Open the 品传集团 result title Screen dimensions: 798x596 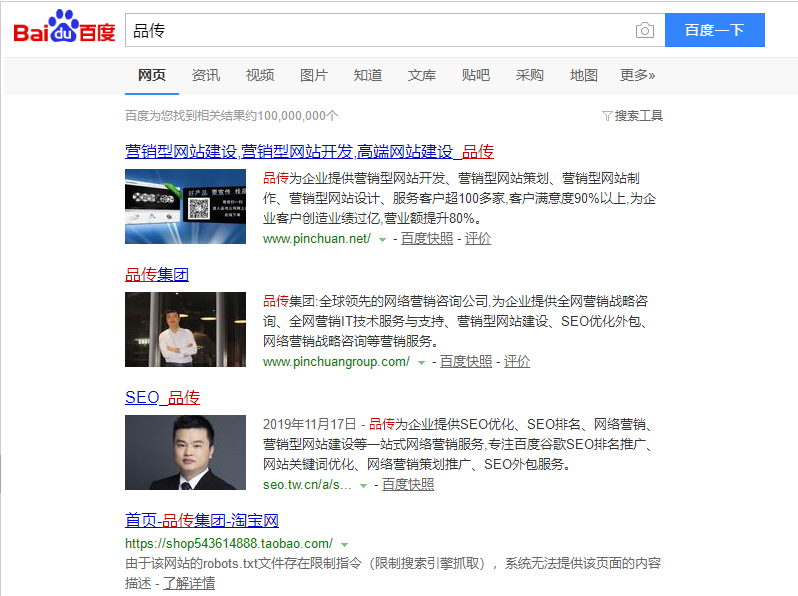(x=157, y=275)
